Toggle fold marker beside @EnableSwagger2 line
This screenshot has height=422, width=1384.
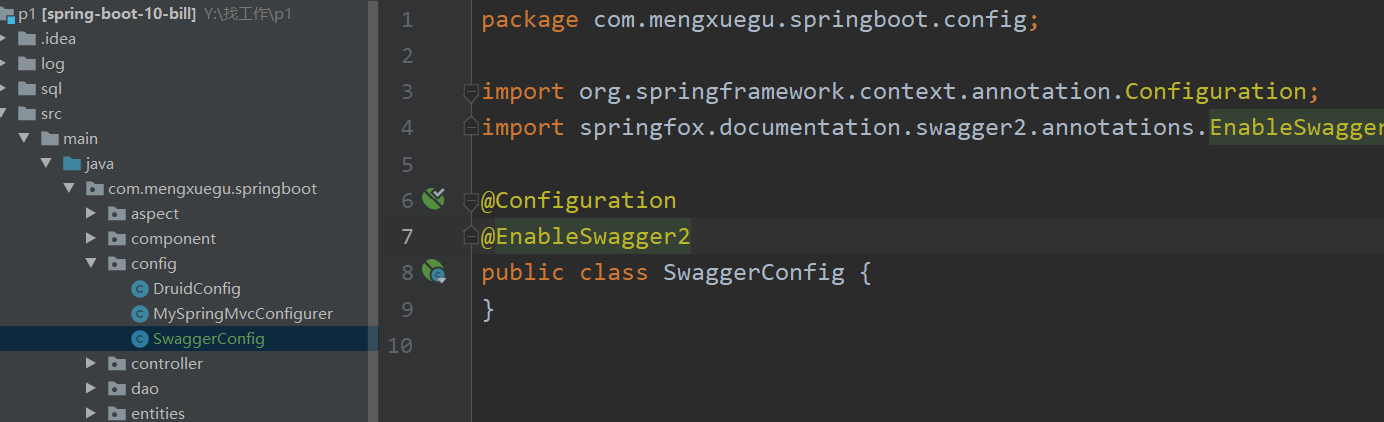(470, 237)
